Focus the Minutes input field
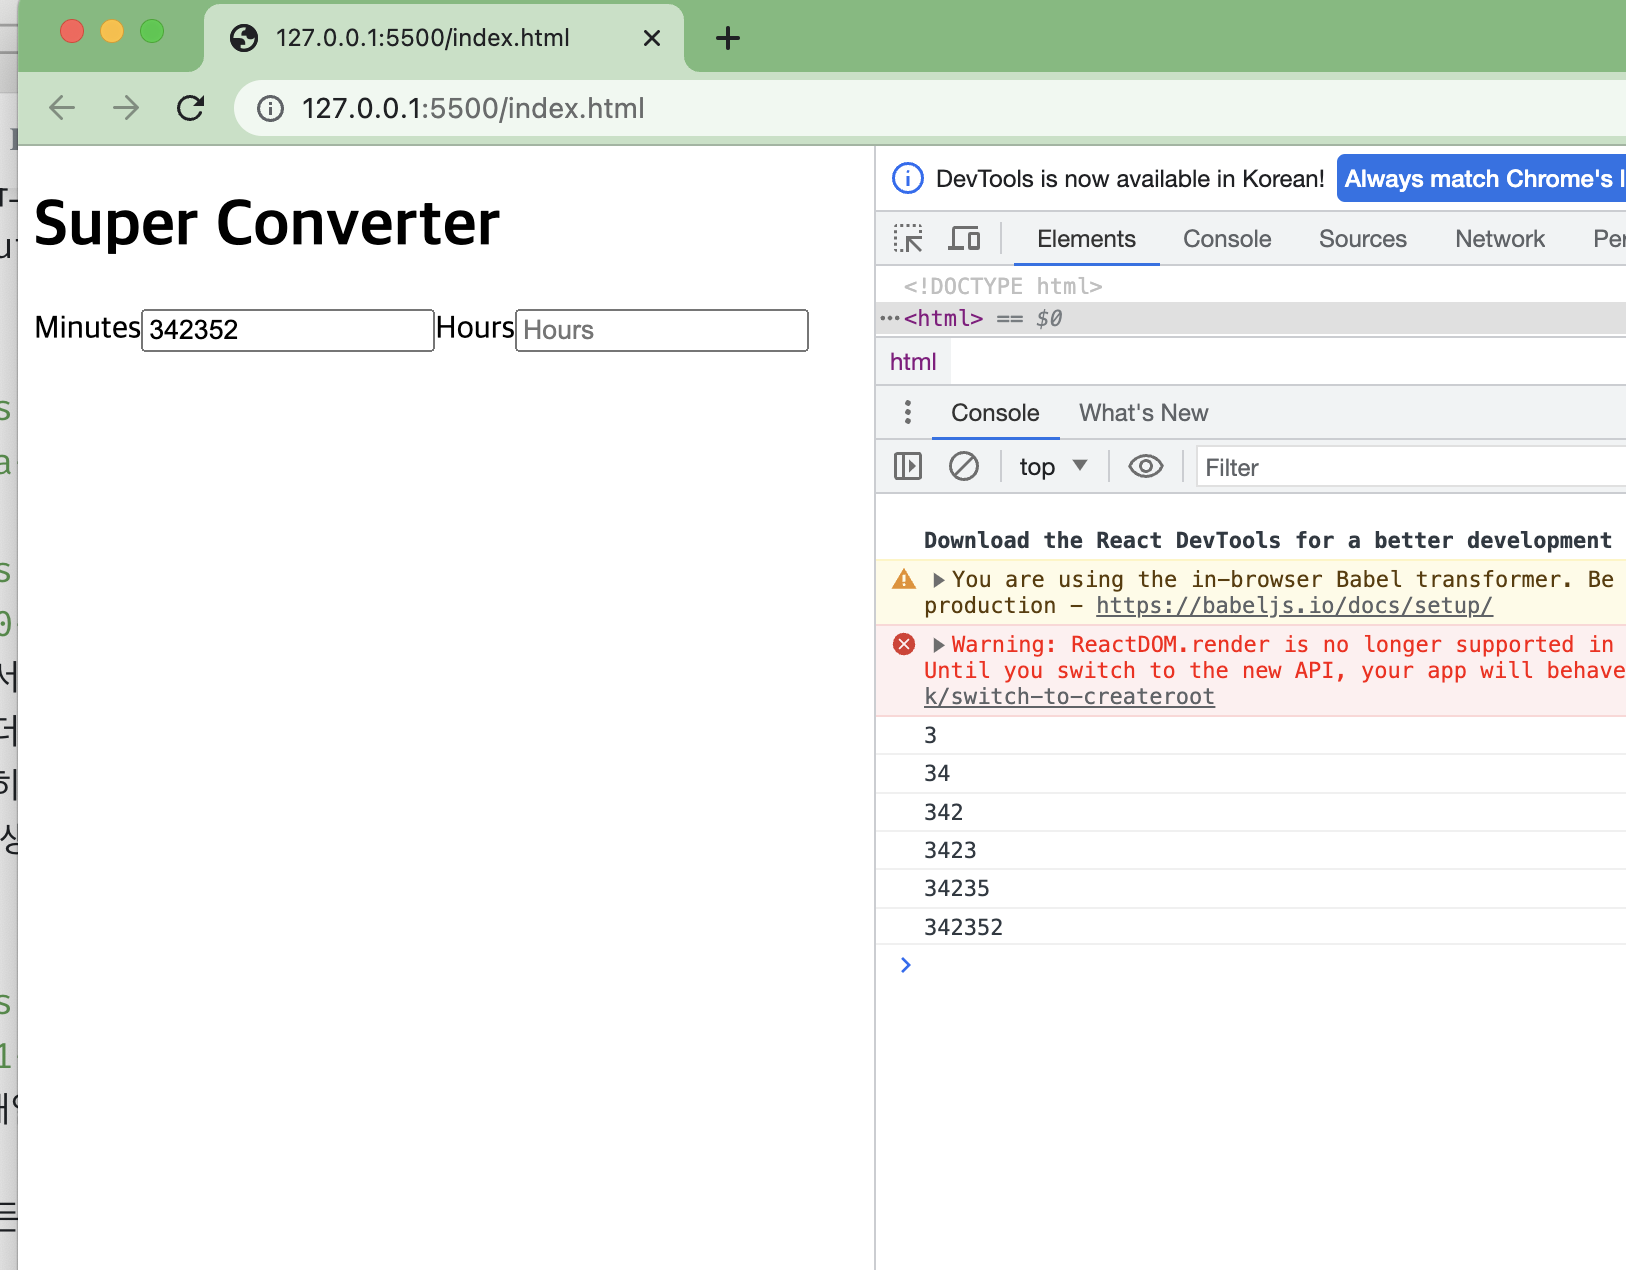 [288, 330]
